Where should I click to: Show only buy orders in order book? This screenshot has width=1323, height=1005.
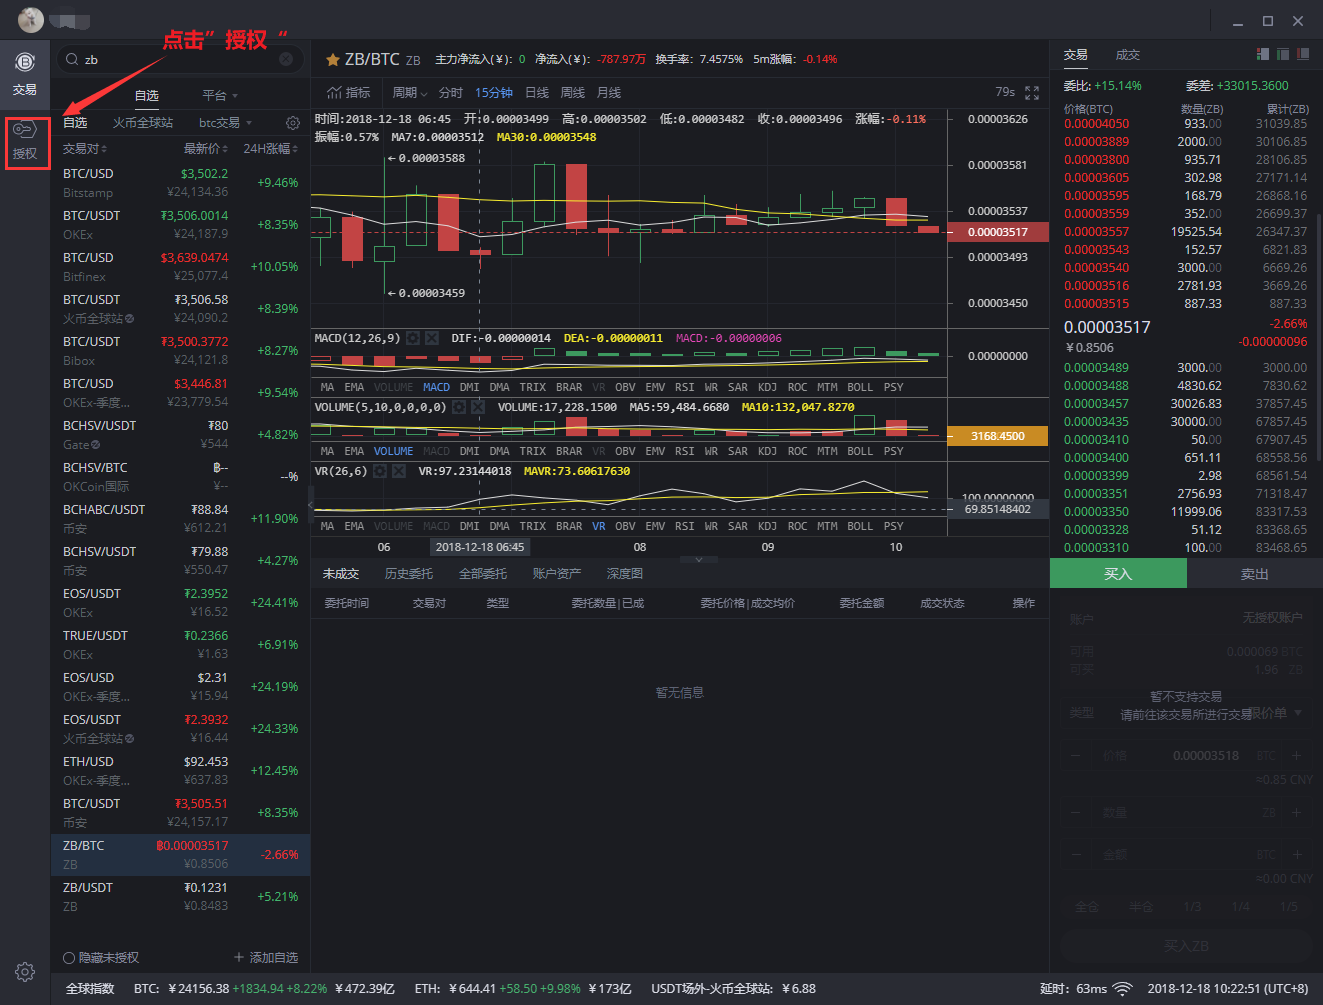1283,54
